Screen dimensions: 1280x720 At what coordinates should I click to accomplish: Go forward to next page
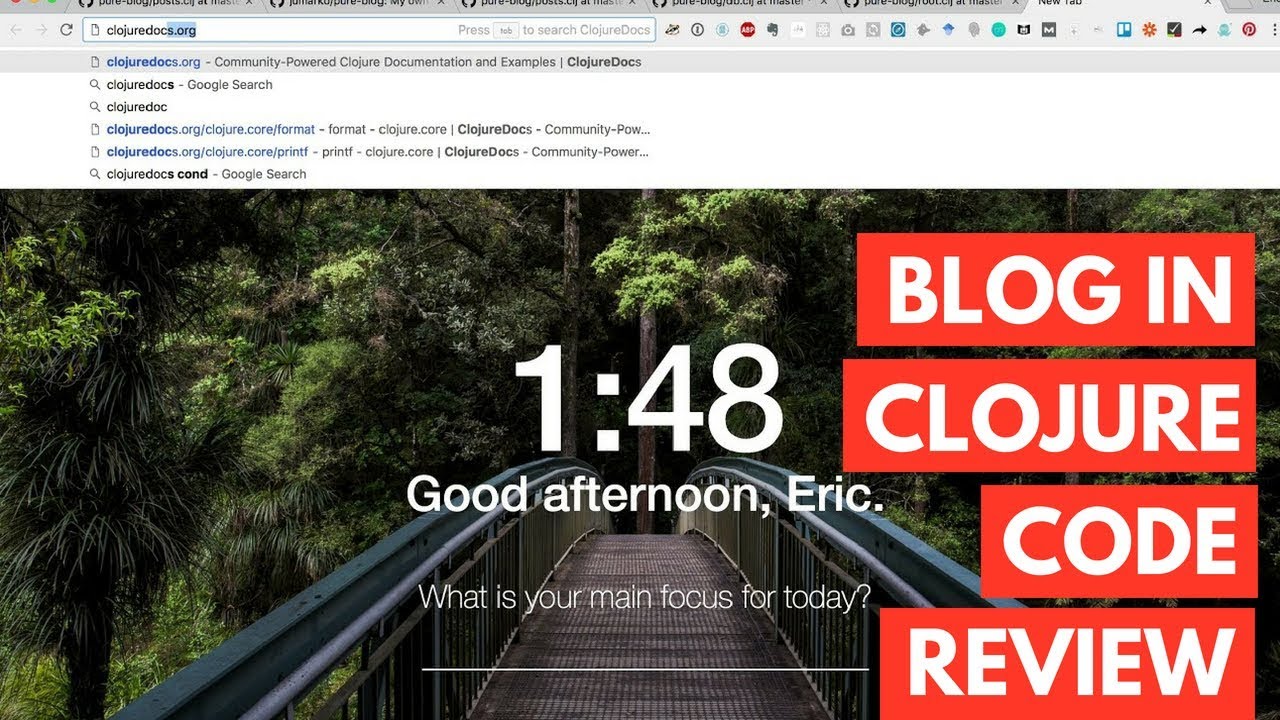[41, 30]
